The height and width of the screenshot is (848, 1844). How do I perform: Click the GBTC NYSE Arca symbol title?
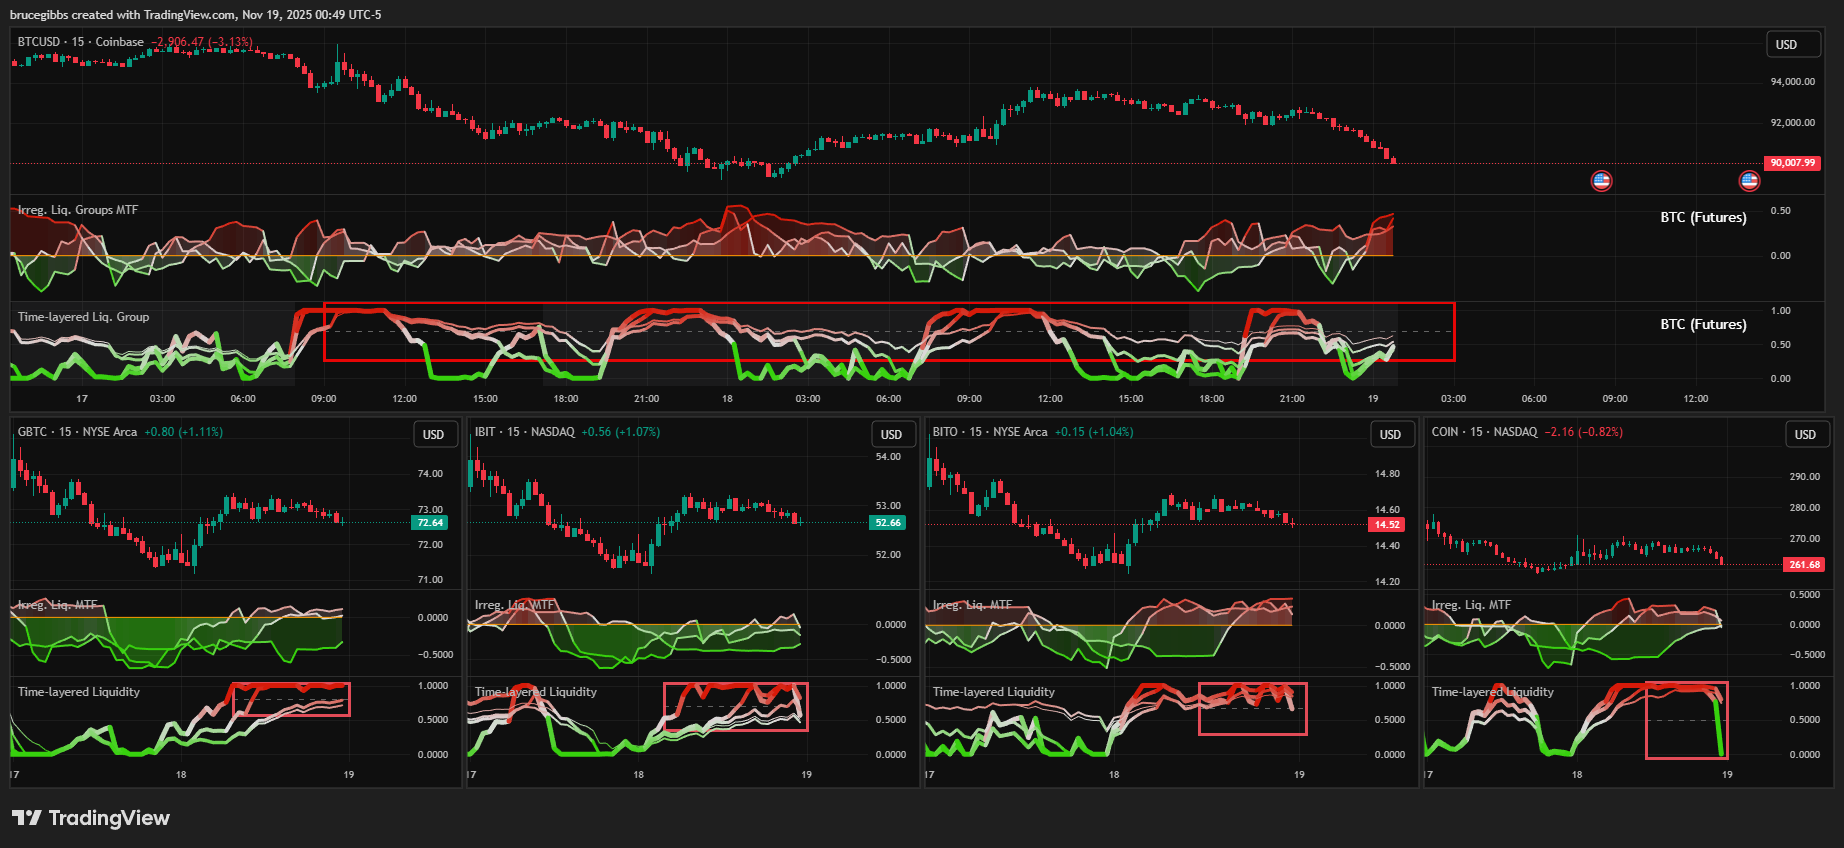[x=77, y=432]
